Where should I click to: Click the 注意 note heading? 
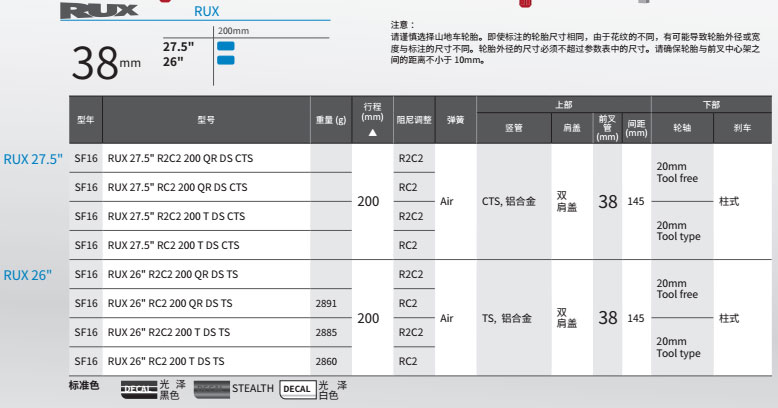(402, 25)
